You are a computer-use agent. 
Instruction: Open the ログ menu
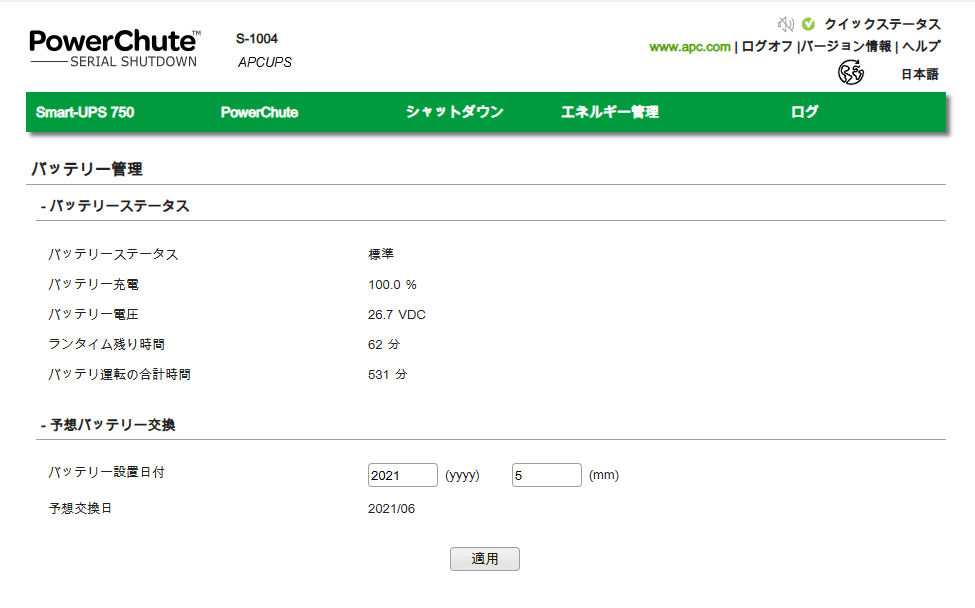click(805, 112)
